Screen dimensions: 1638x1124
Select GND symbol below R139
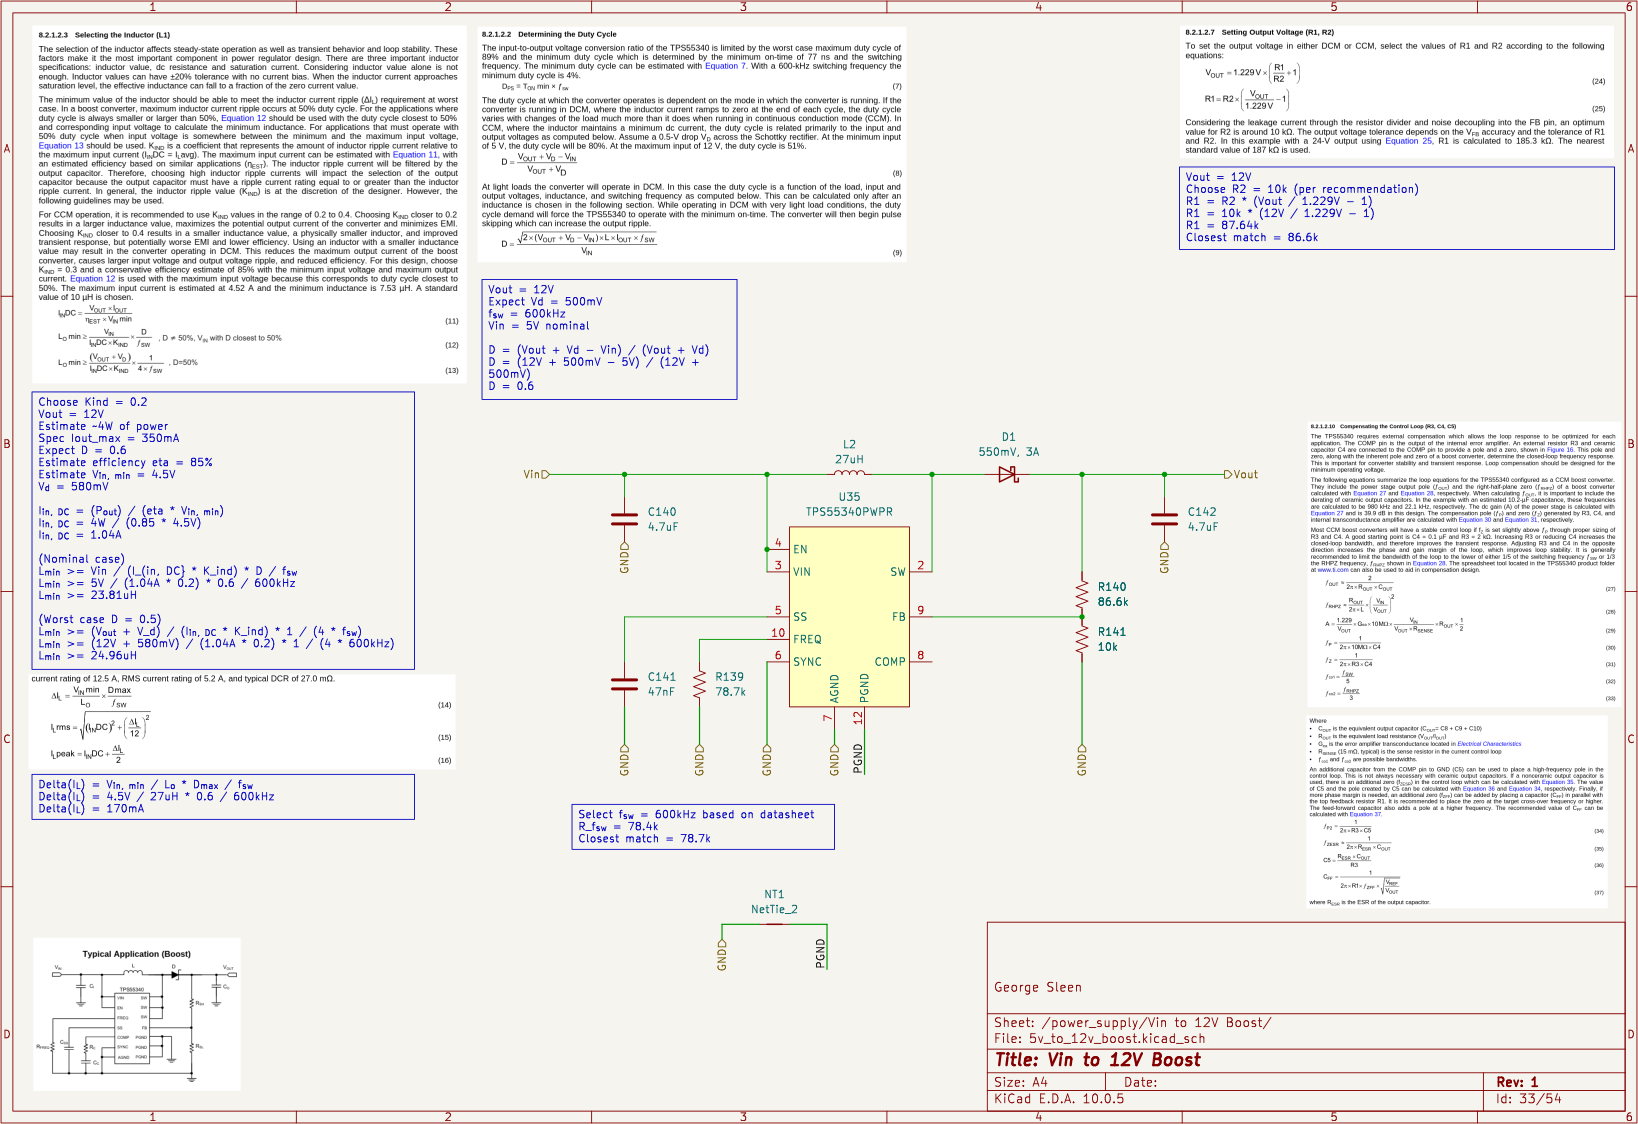coord(699,760)
